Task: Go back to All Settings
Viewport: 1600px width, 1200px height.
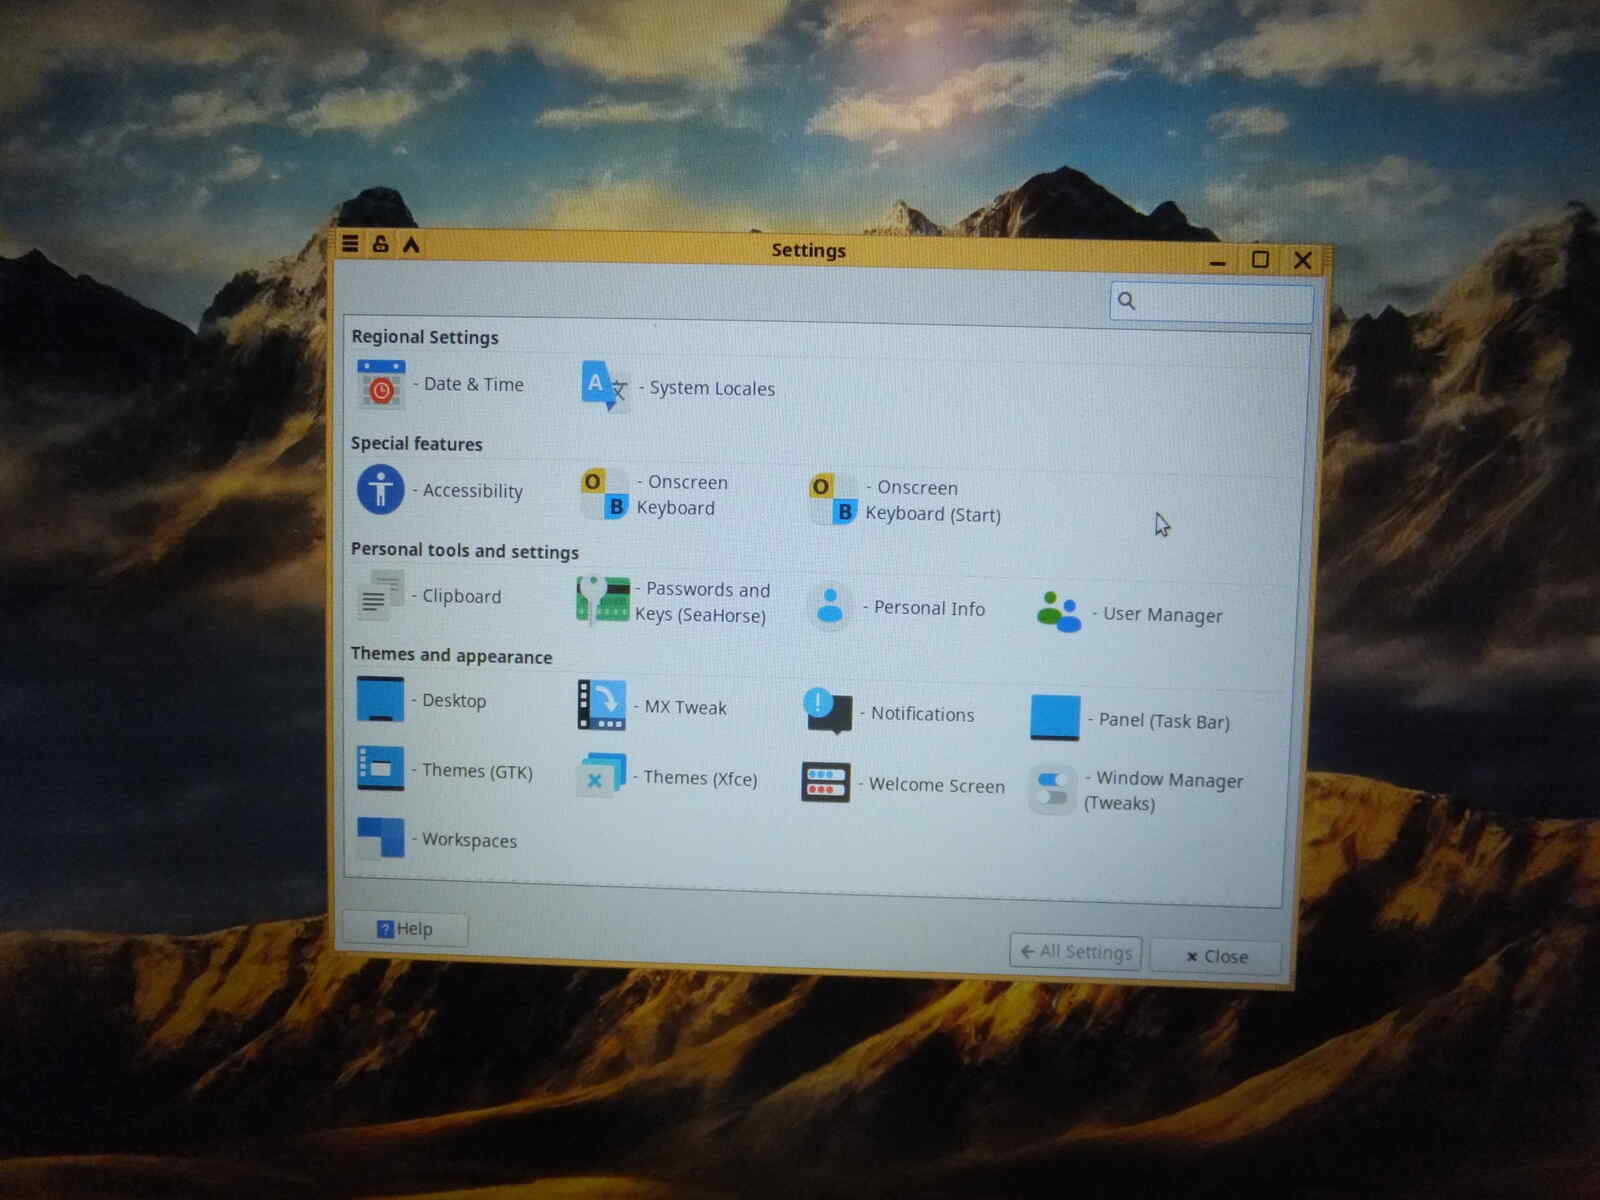Action: click(x=1076, y=951)
